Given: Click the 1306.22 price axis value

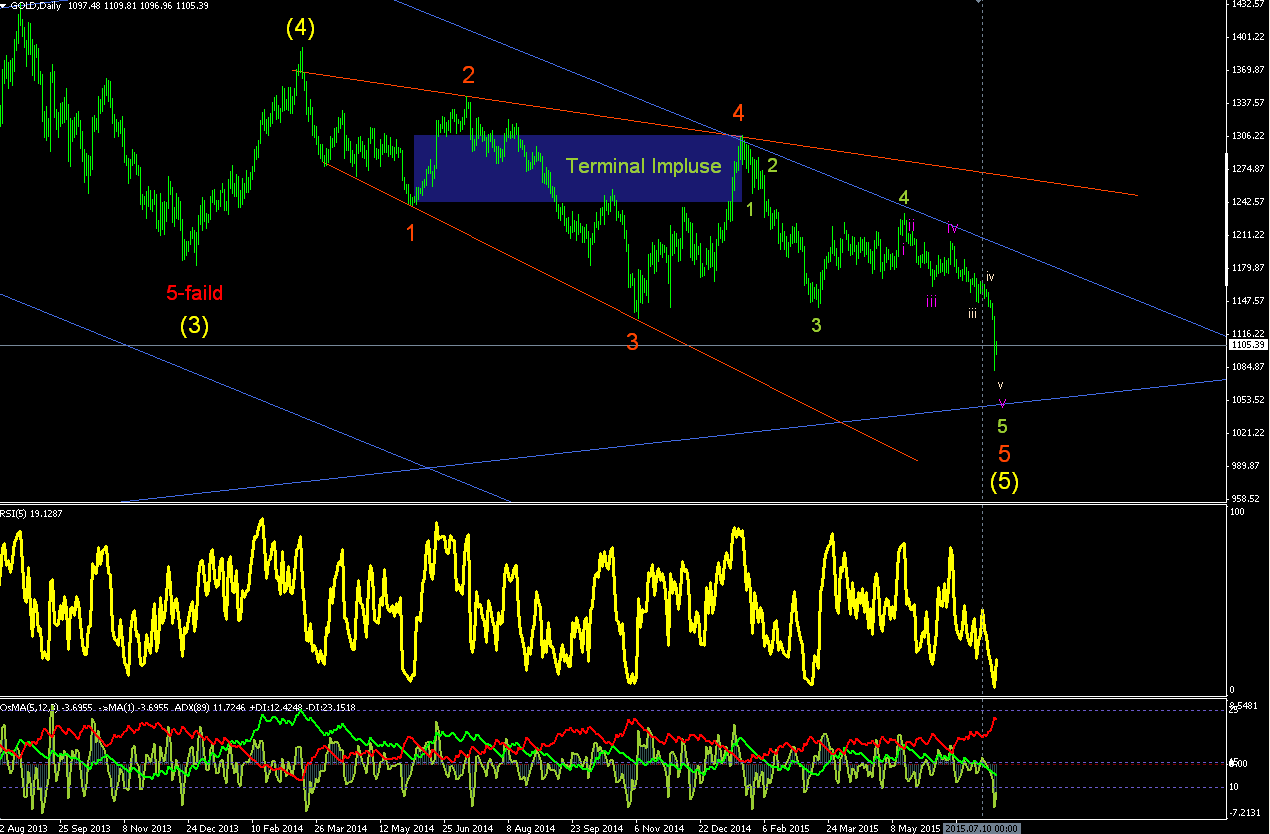Looking at the screenshot, I should [x=1250, y=136].
